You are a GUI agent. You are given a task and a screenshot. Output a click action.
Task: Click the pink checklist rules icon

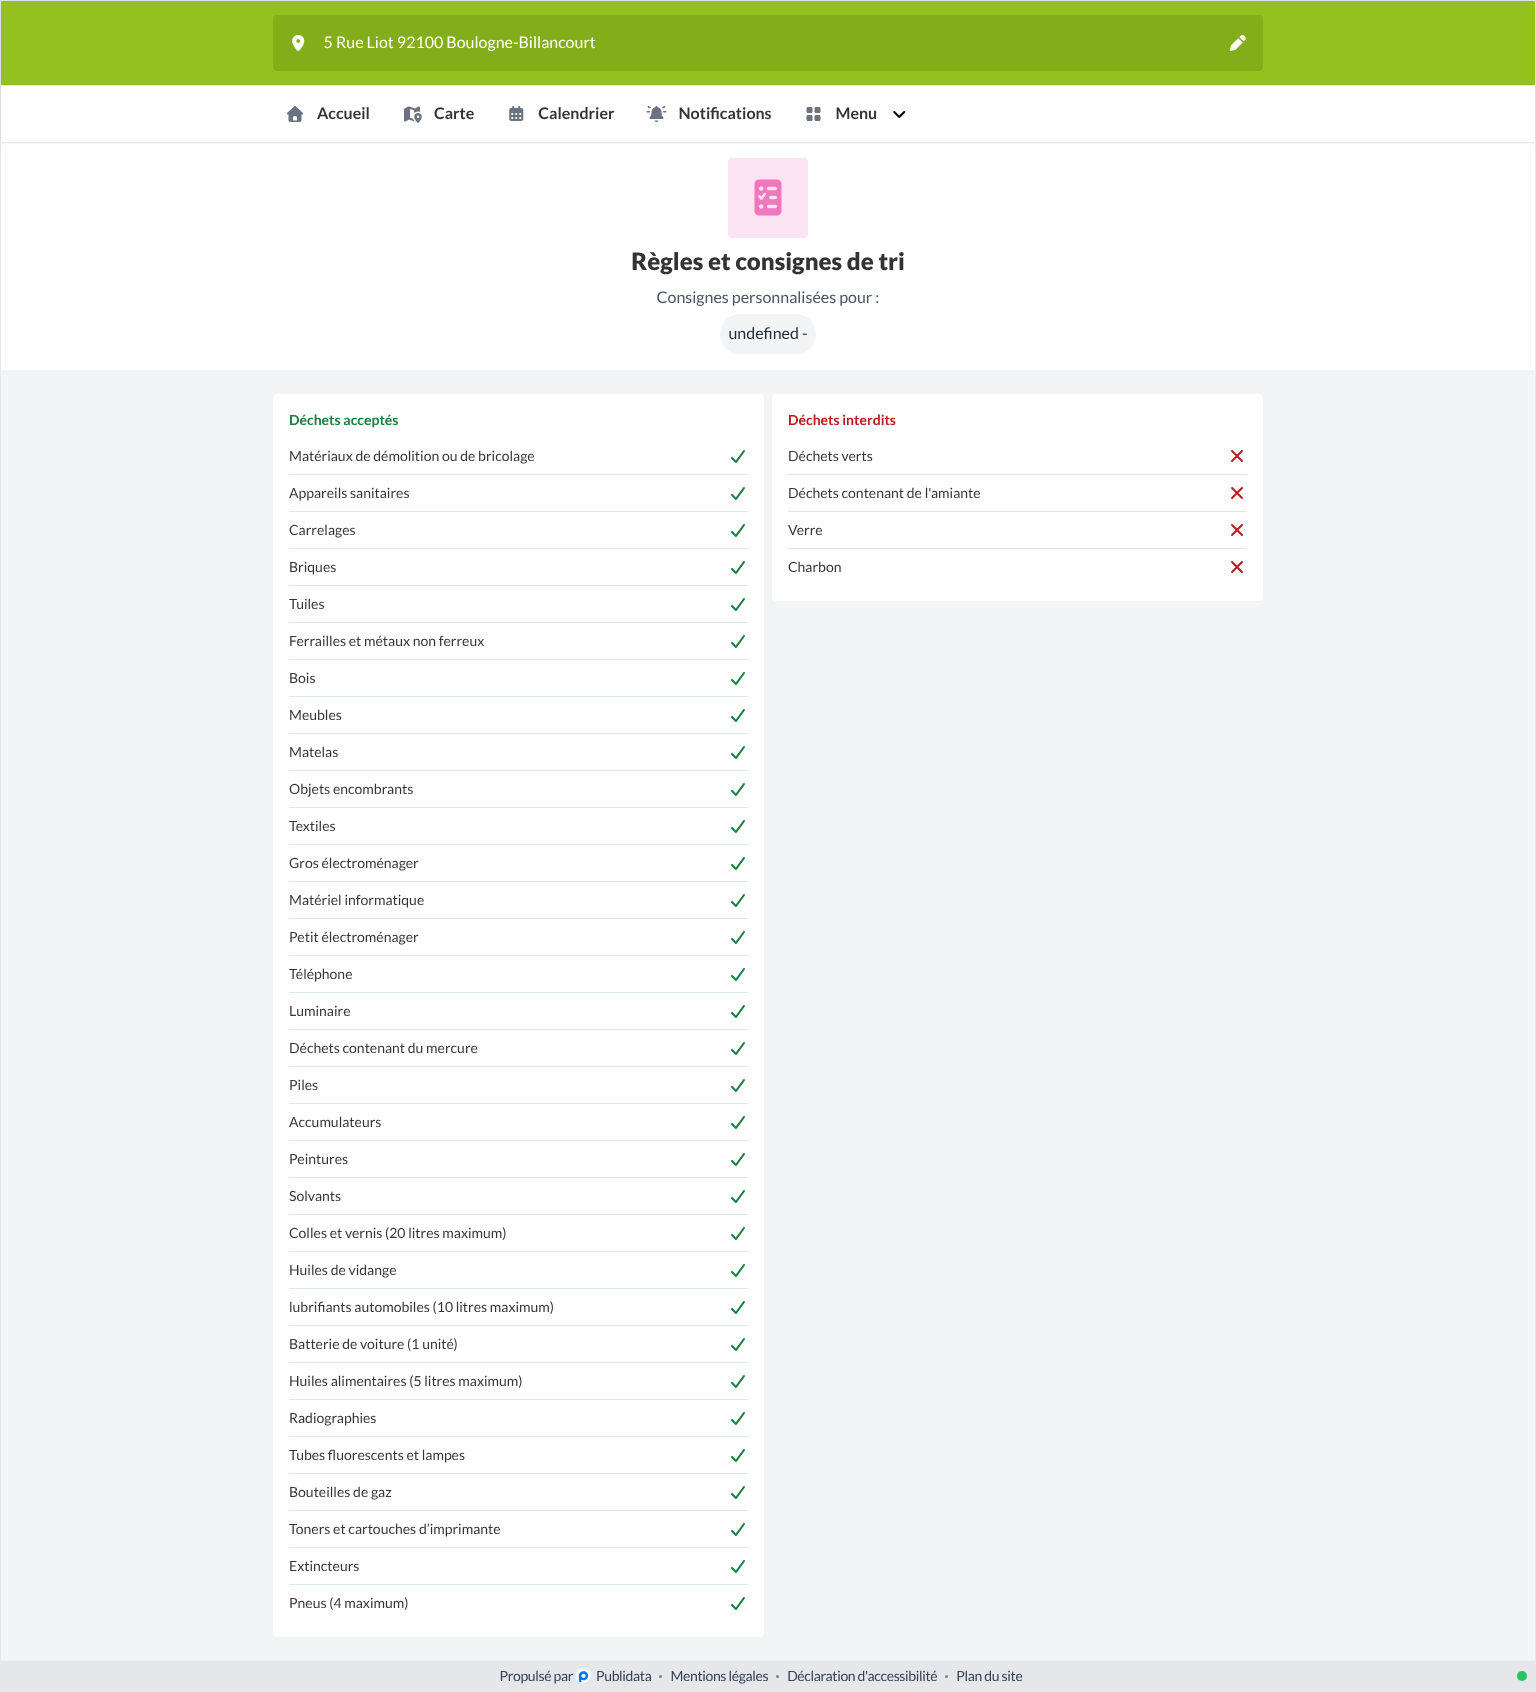pyautogui.click(x=768, y=198)
